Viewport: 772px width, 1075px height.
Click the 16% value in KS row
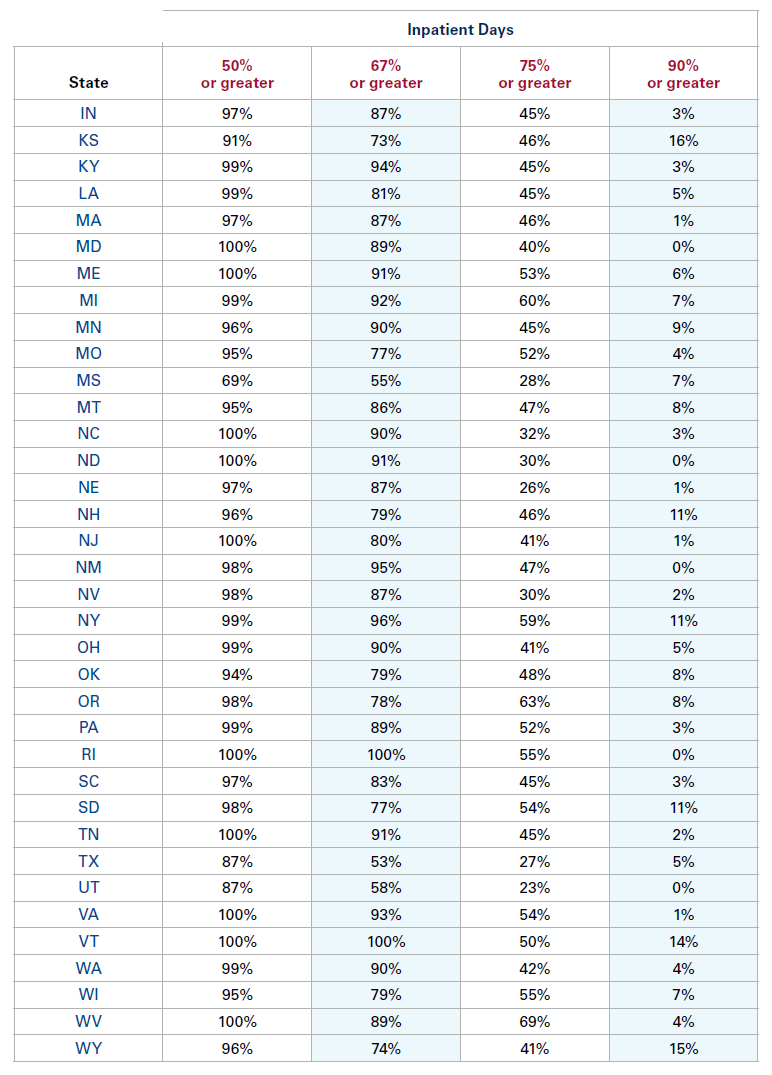coord(683,140)
